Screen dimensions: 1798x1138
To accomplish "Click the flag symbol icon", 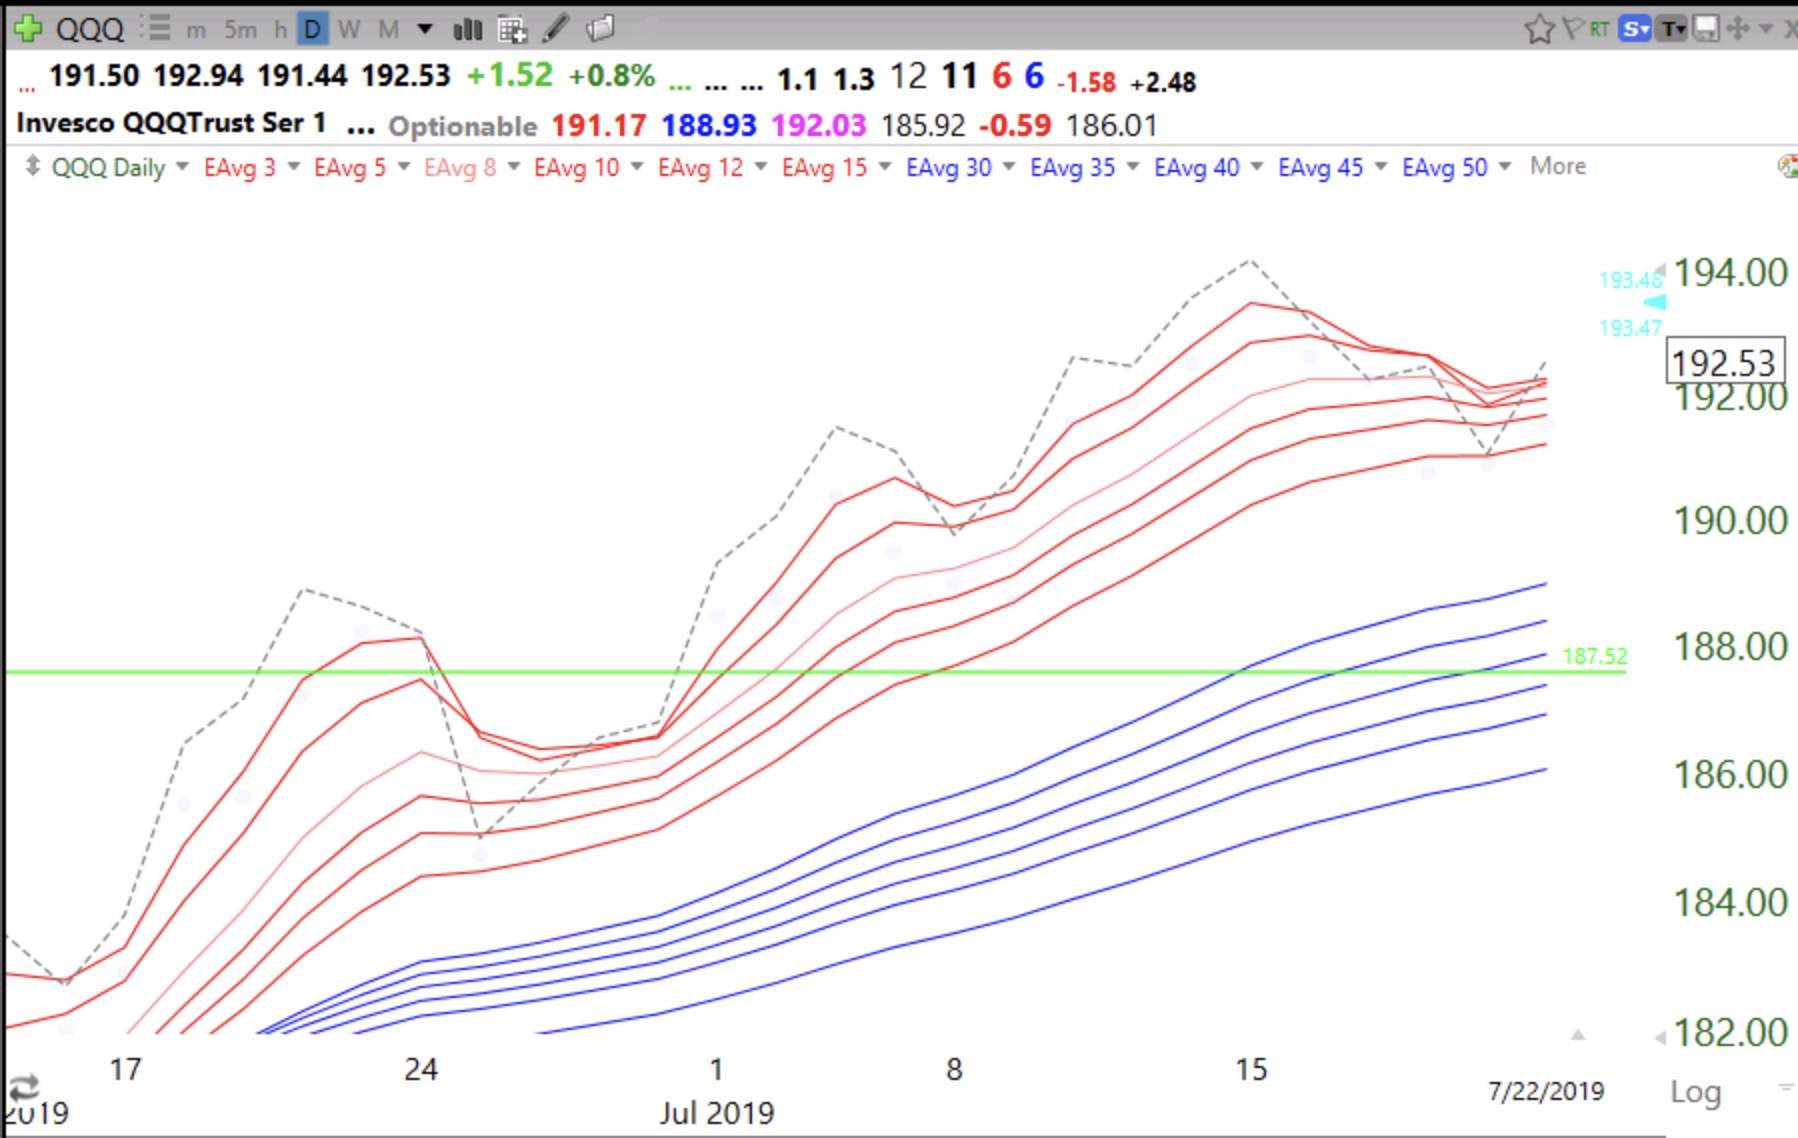I will tap(1573, 29).
